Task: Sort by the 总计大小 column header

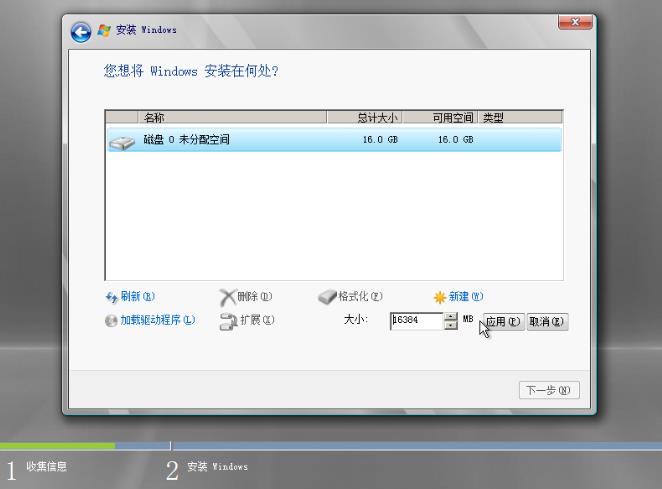Action: pyautogui.click(x=364, y=118)
